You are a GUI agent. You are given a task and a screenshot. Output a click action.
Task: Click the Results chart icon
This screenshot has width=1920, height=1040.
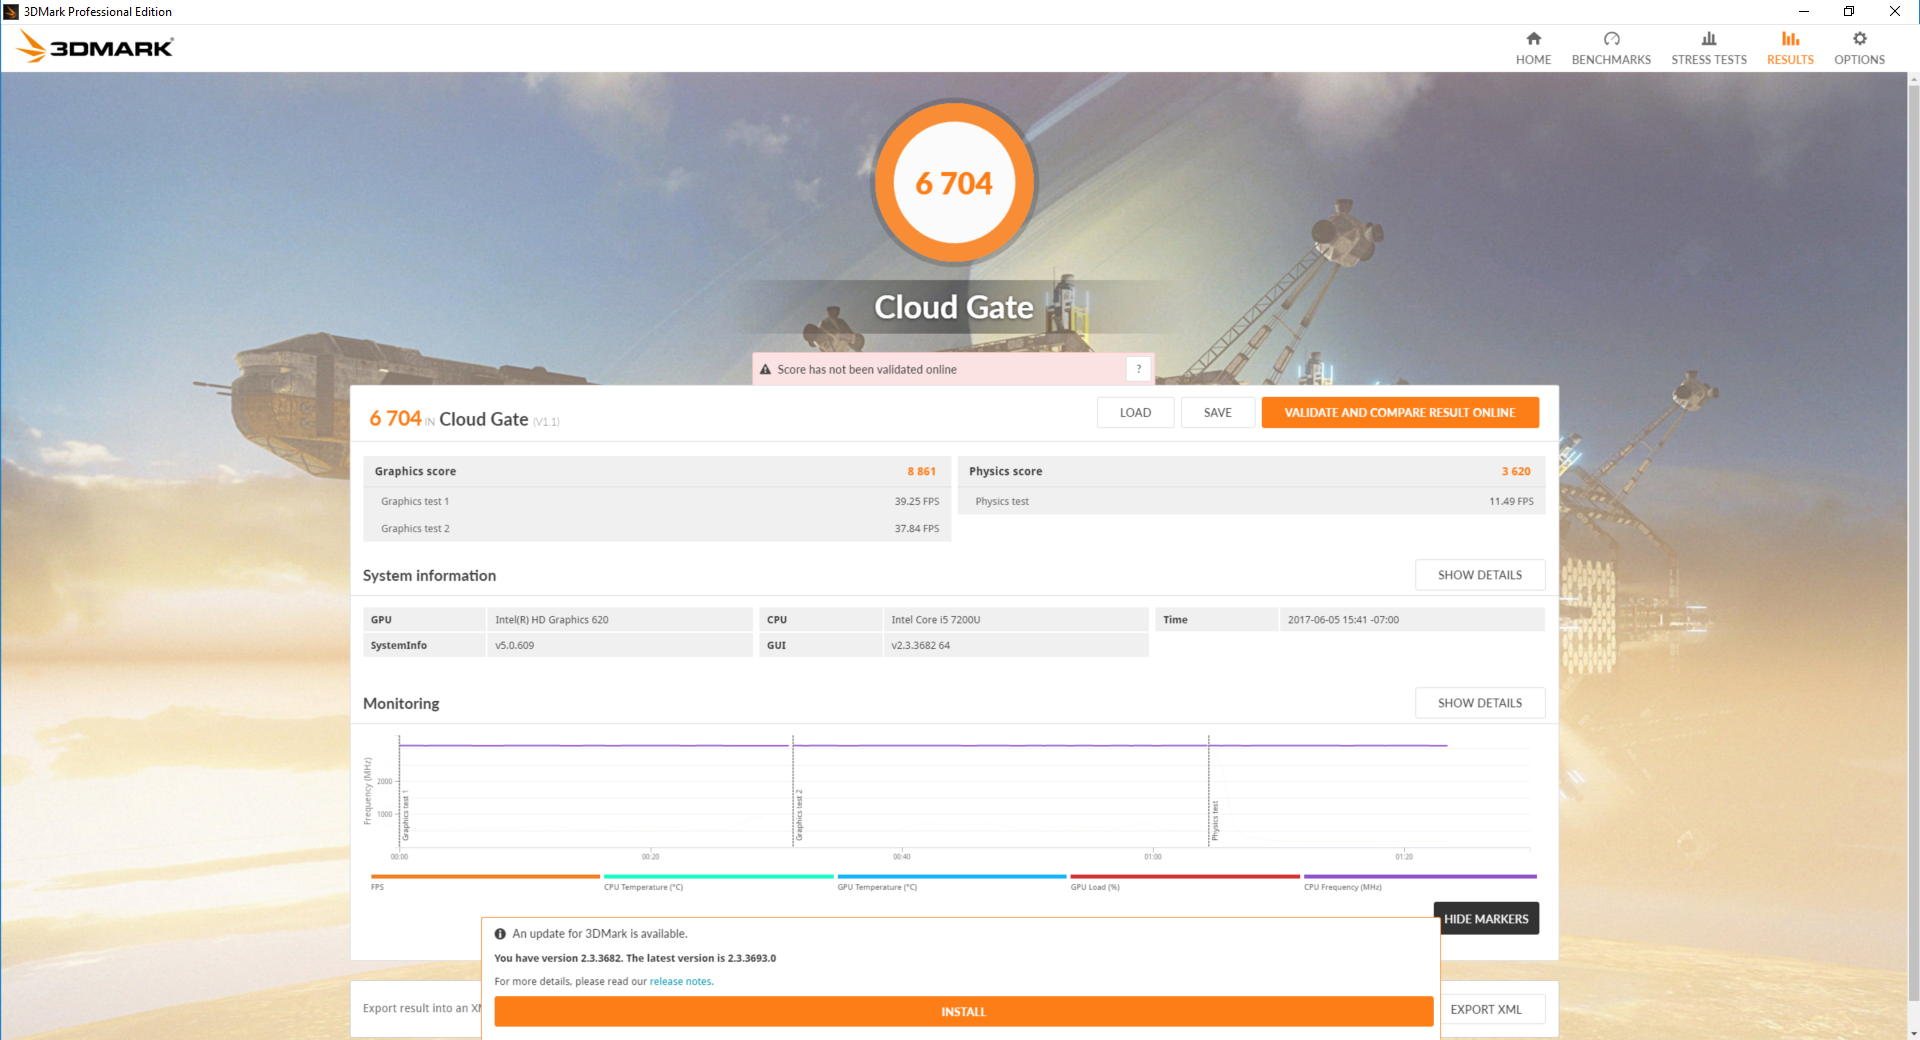click(x=1790, y=39)
